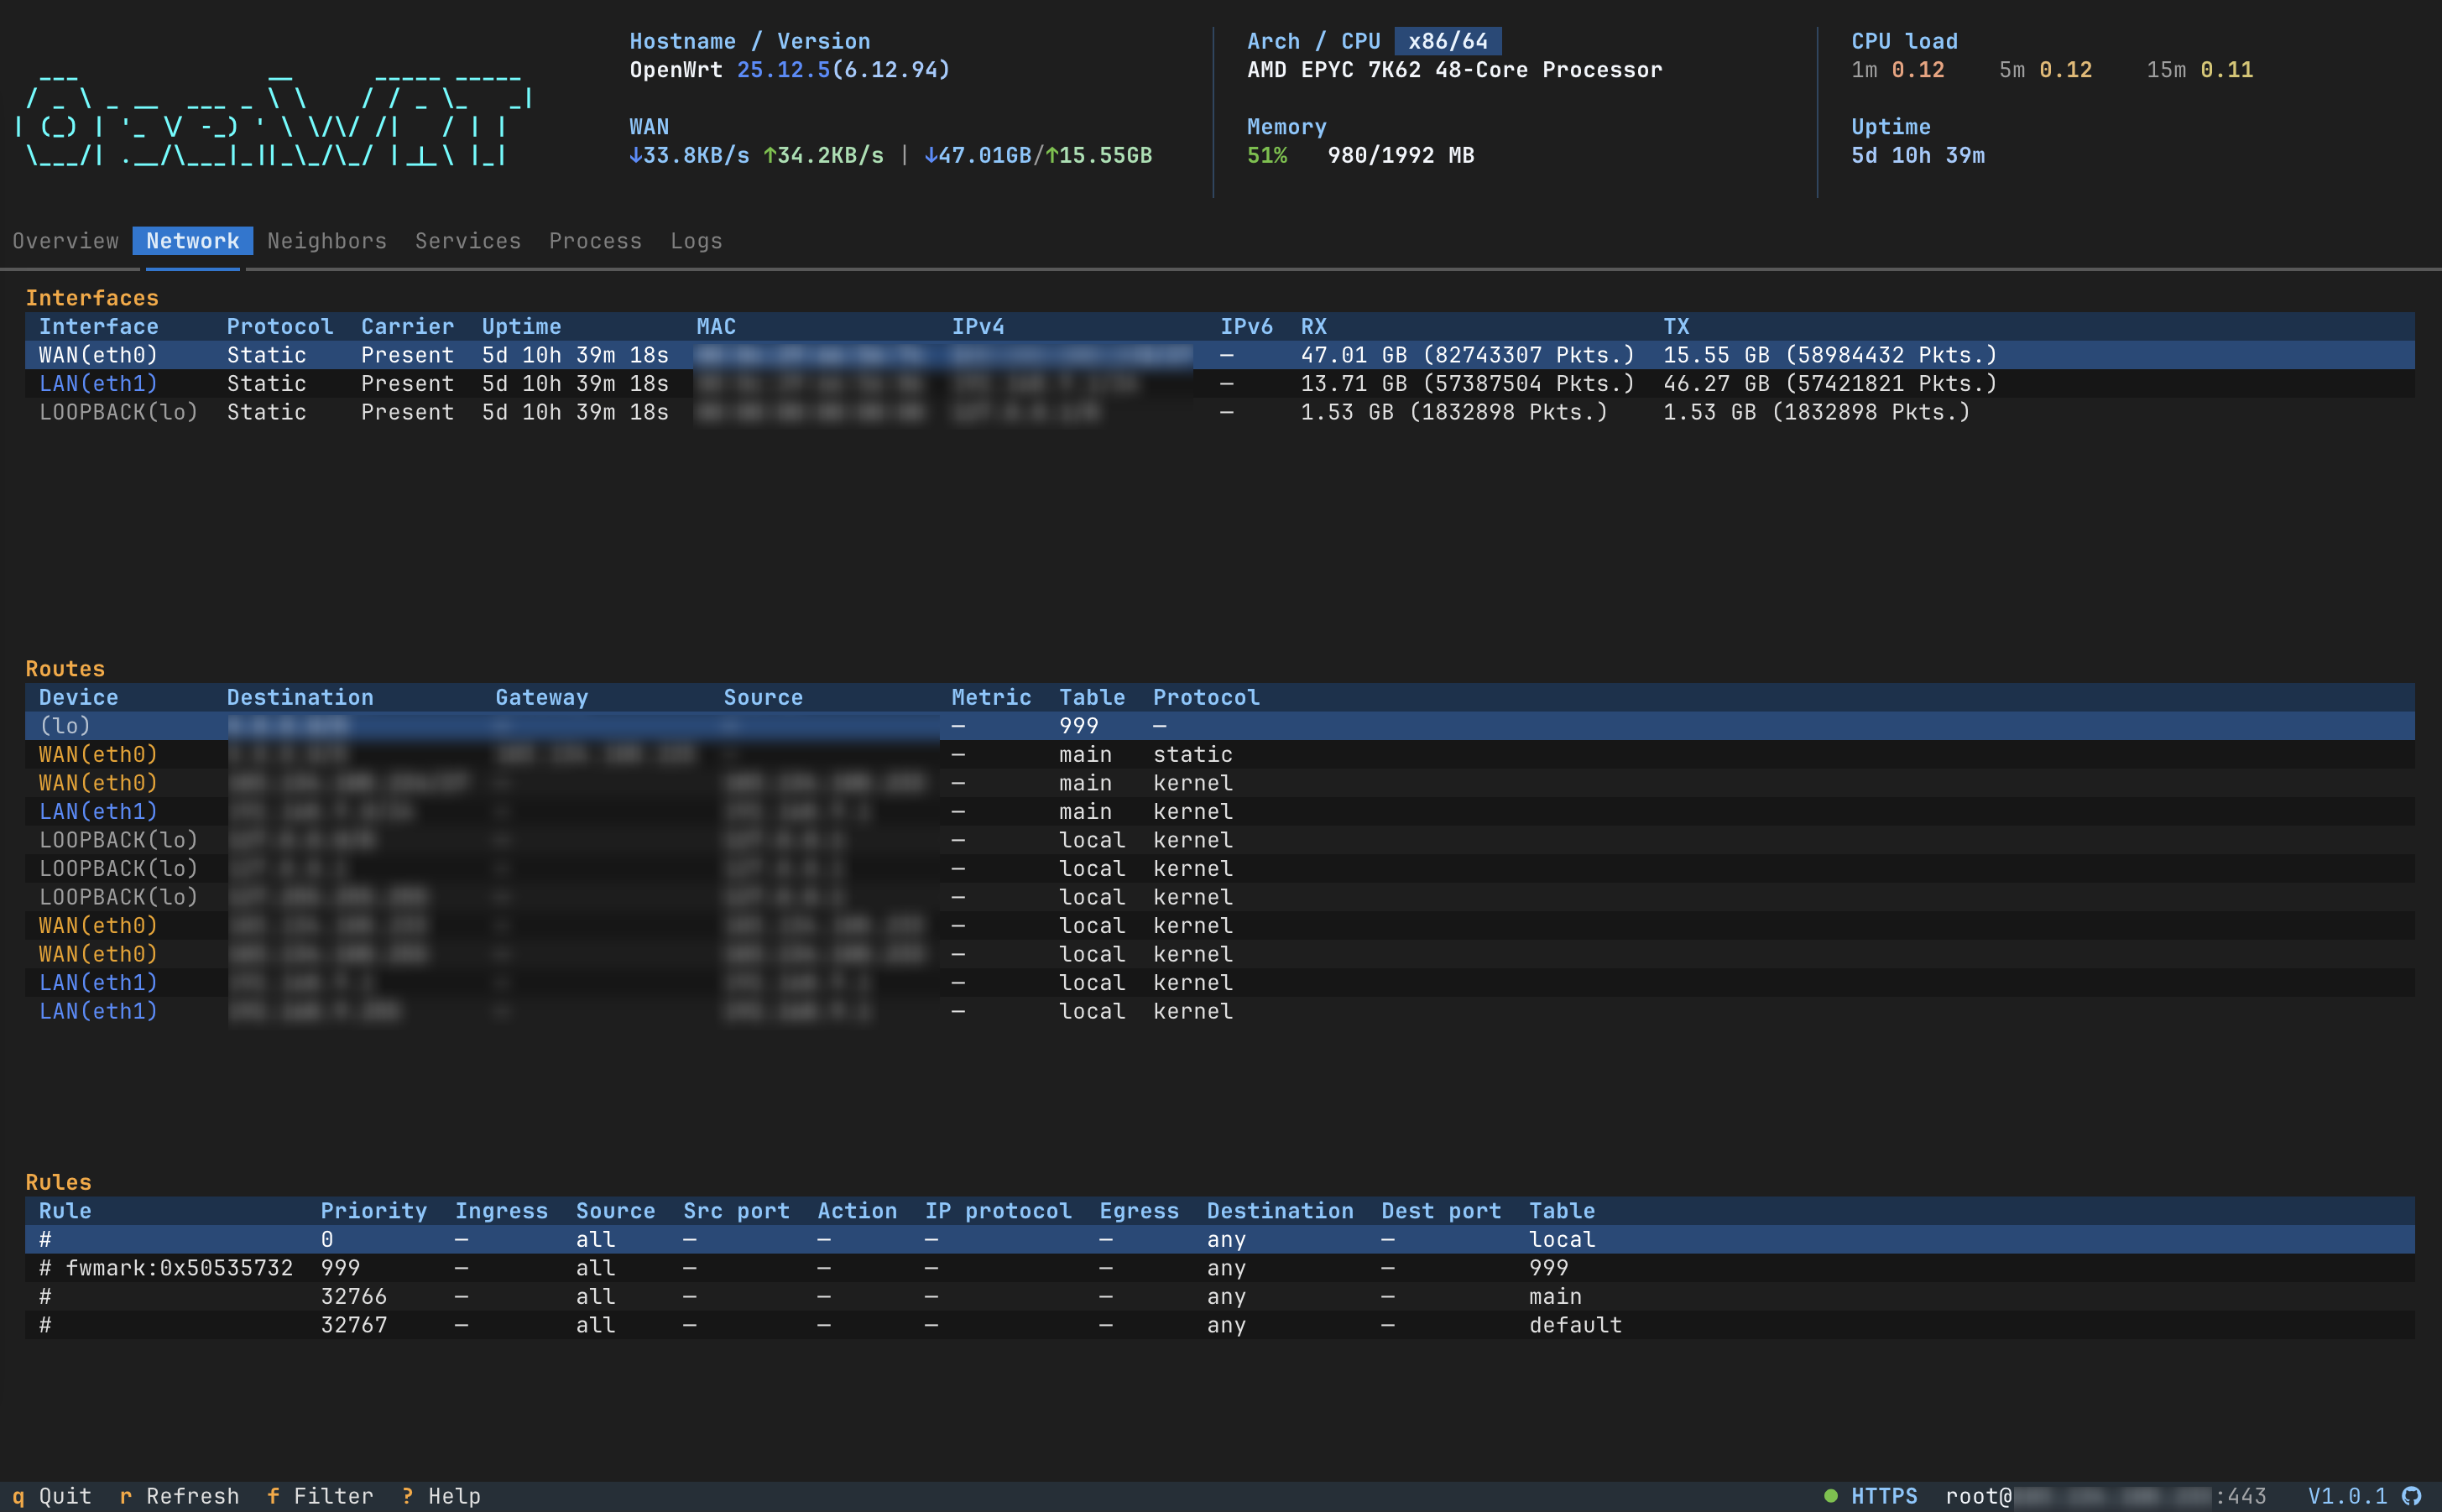
Task: Select the rule with priority 32766
Action: click(x=1220, y=1296)
